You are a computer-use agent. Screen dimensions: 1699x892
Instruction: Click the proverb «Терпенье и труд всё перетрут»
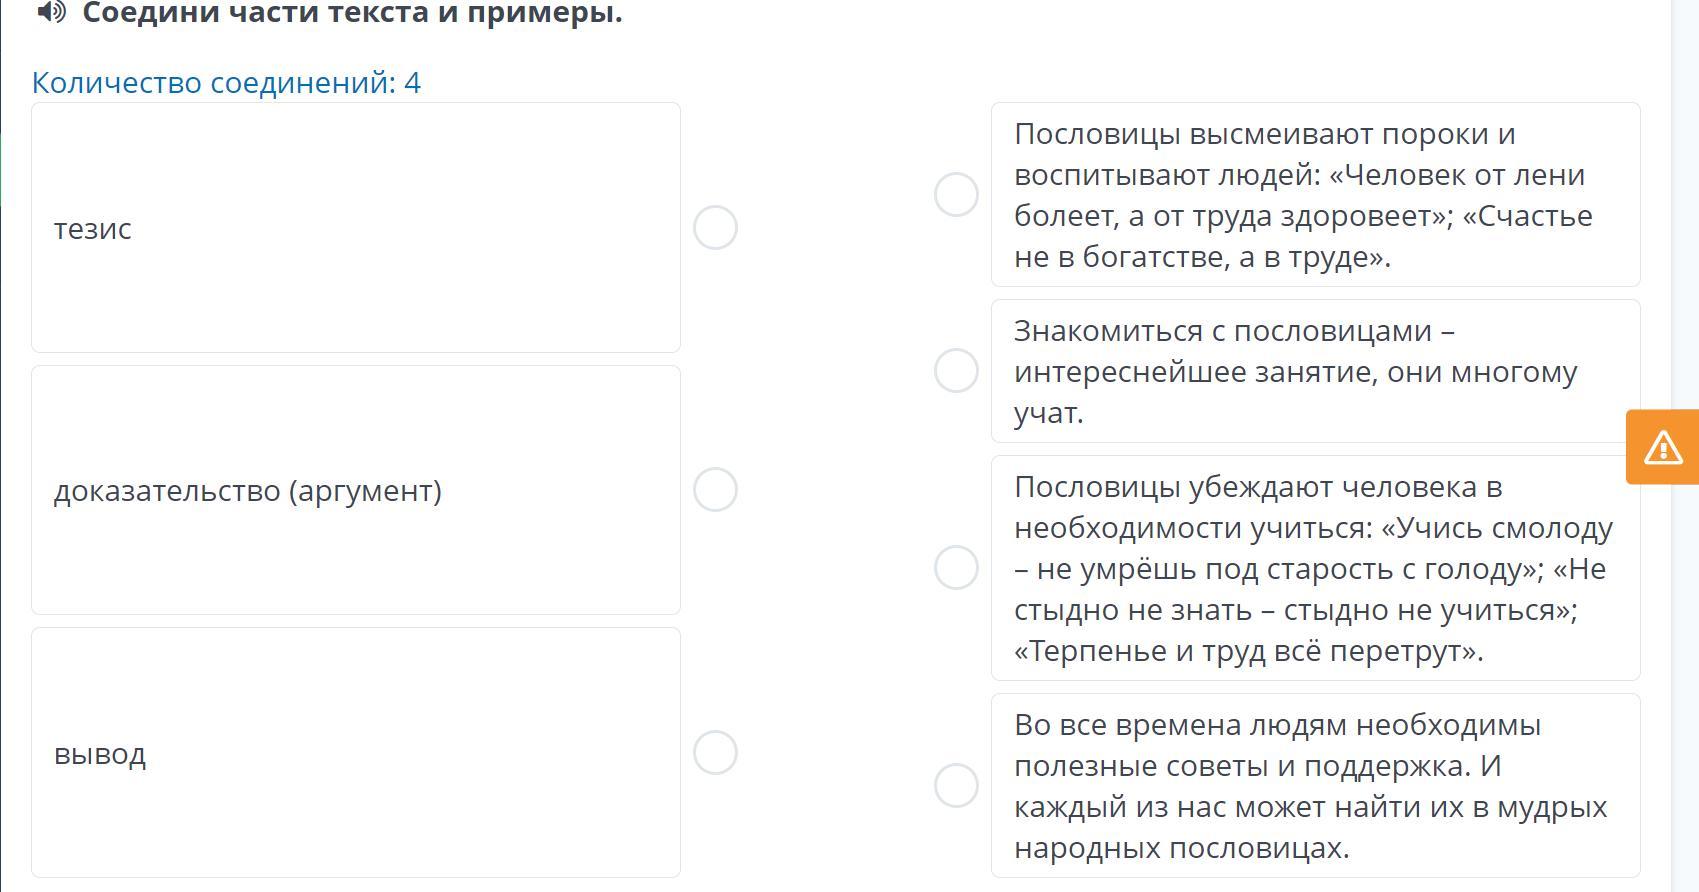tap(1248, 651)
